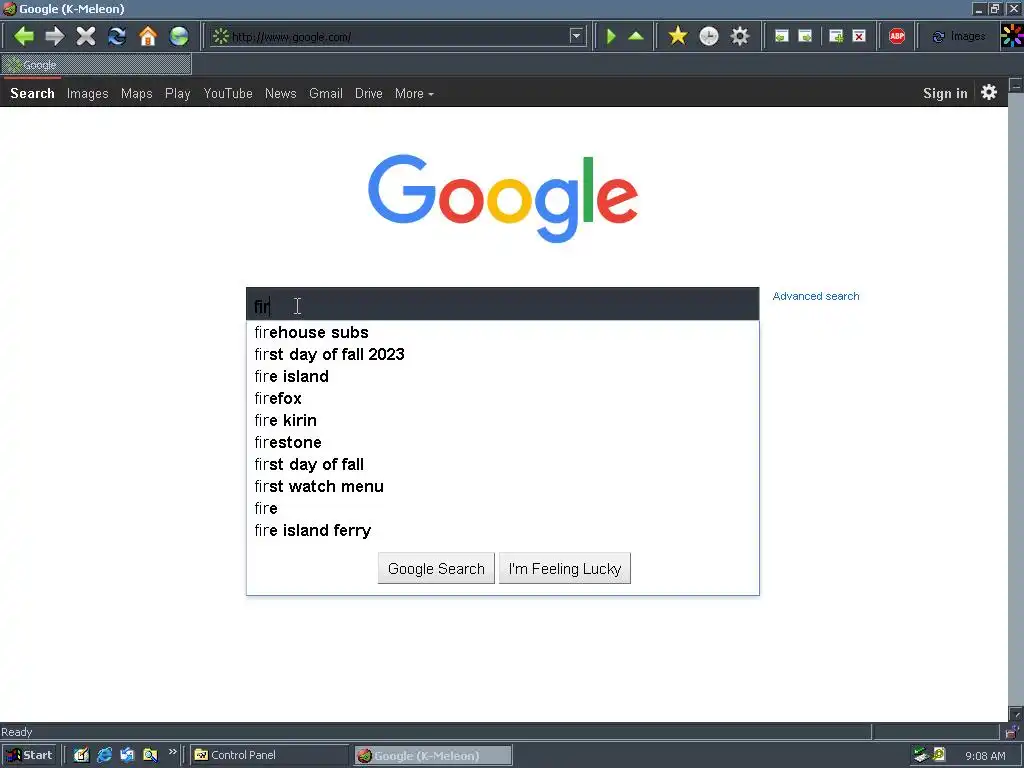
Task: Toggle the ABP Adblock Plus icon
Action: (897, 36)
